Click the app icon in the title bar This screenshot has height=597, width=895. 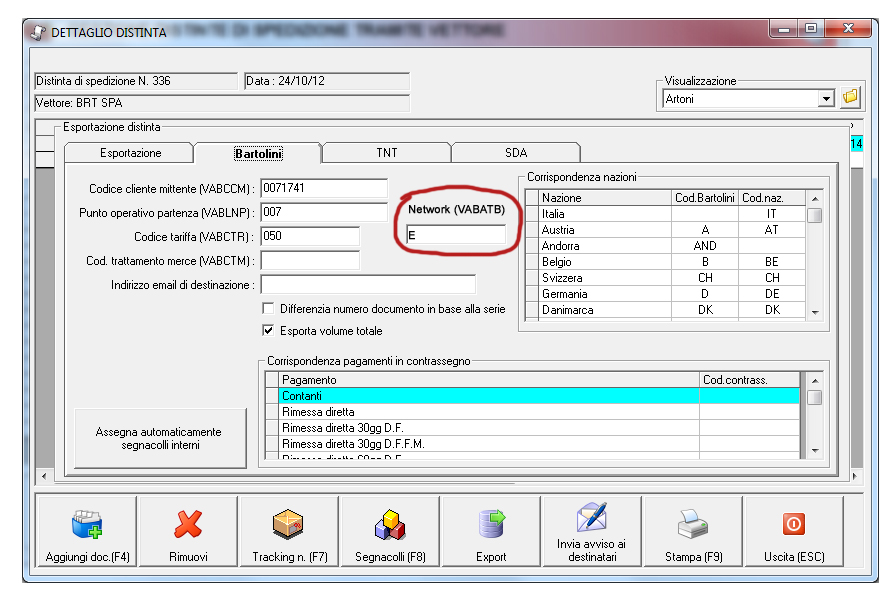[38, 33]
